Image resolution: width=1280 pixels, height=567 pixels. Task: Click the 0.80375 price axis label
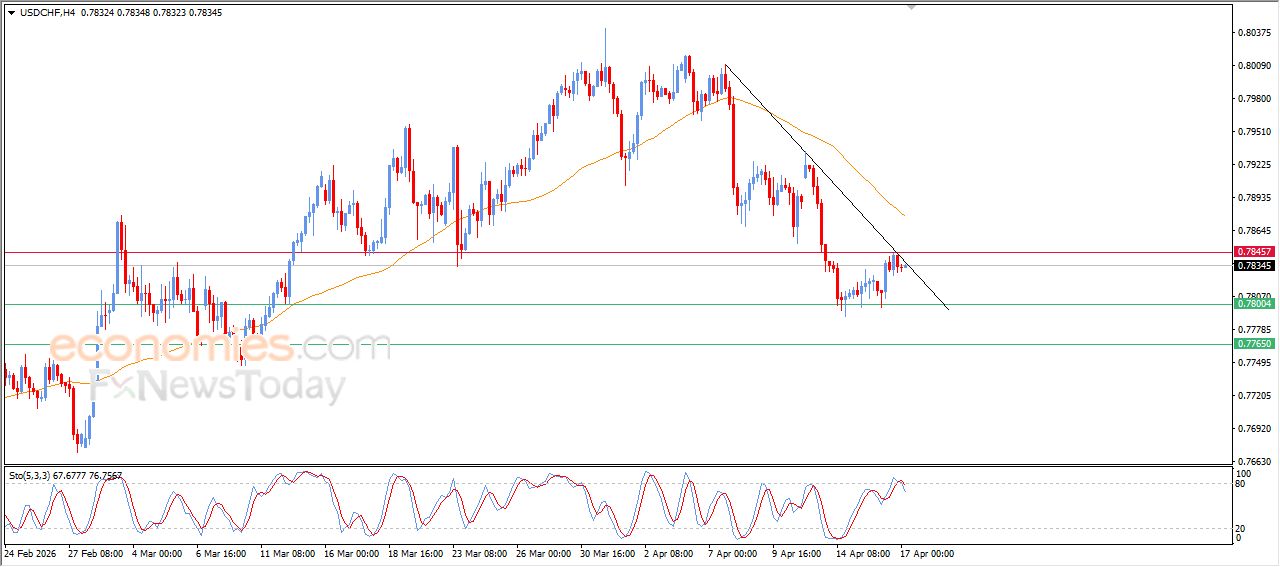pos(1253,33)
